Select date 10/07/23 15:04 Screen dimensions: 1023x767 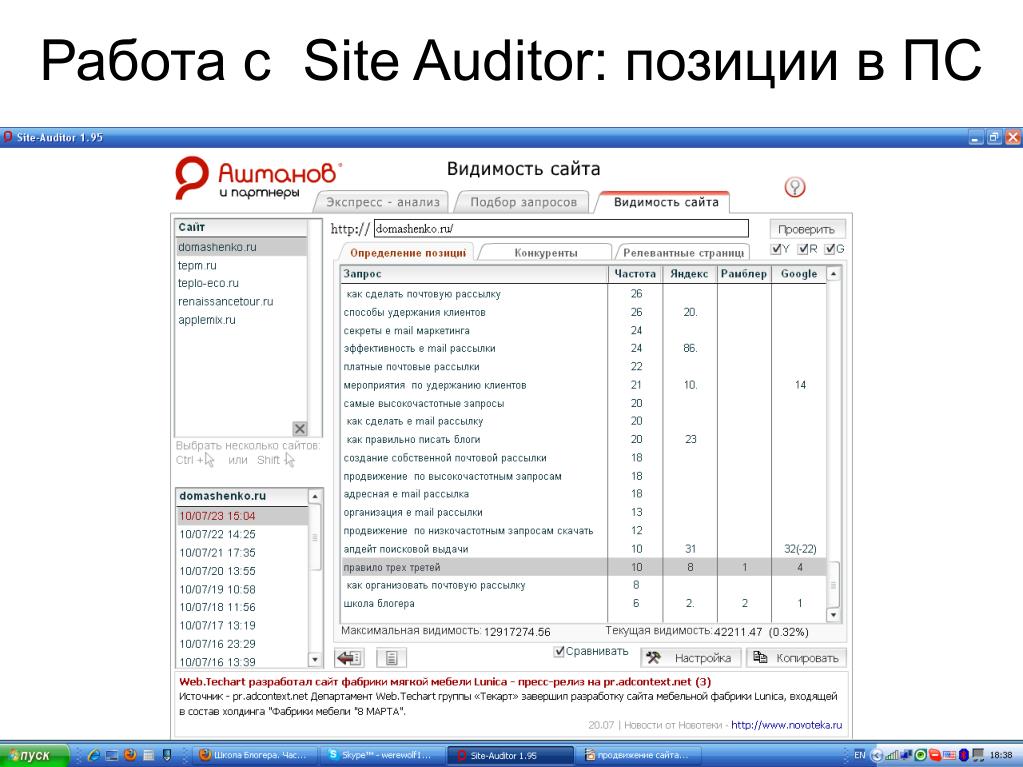tap(242, 516)
